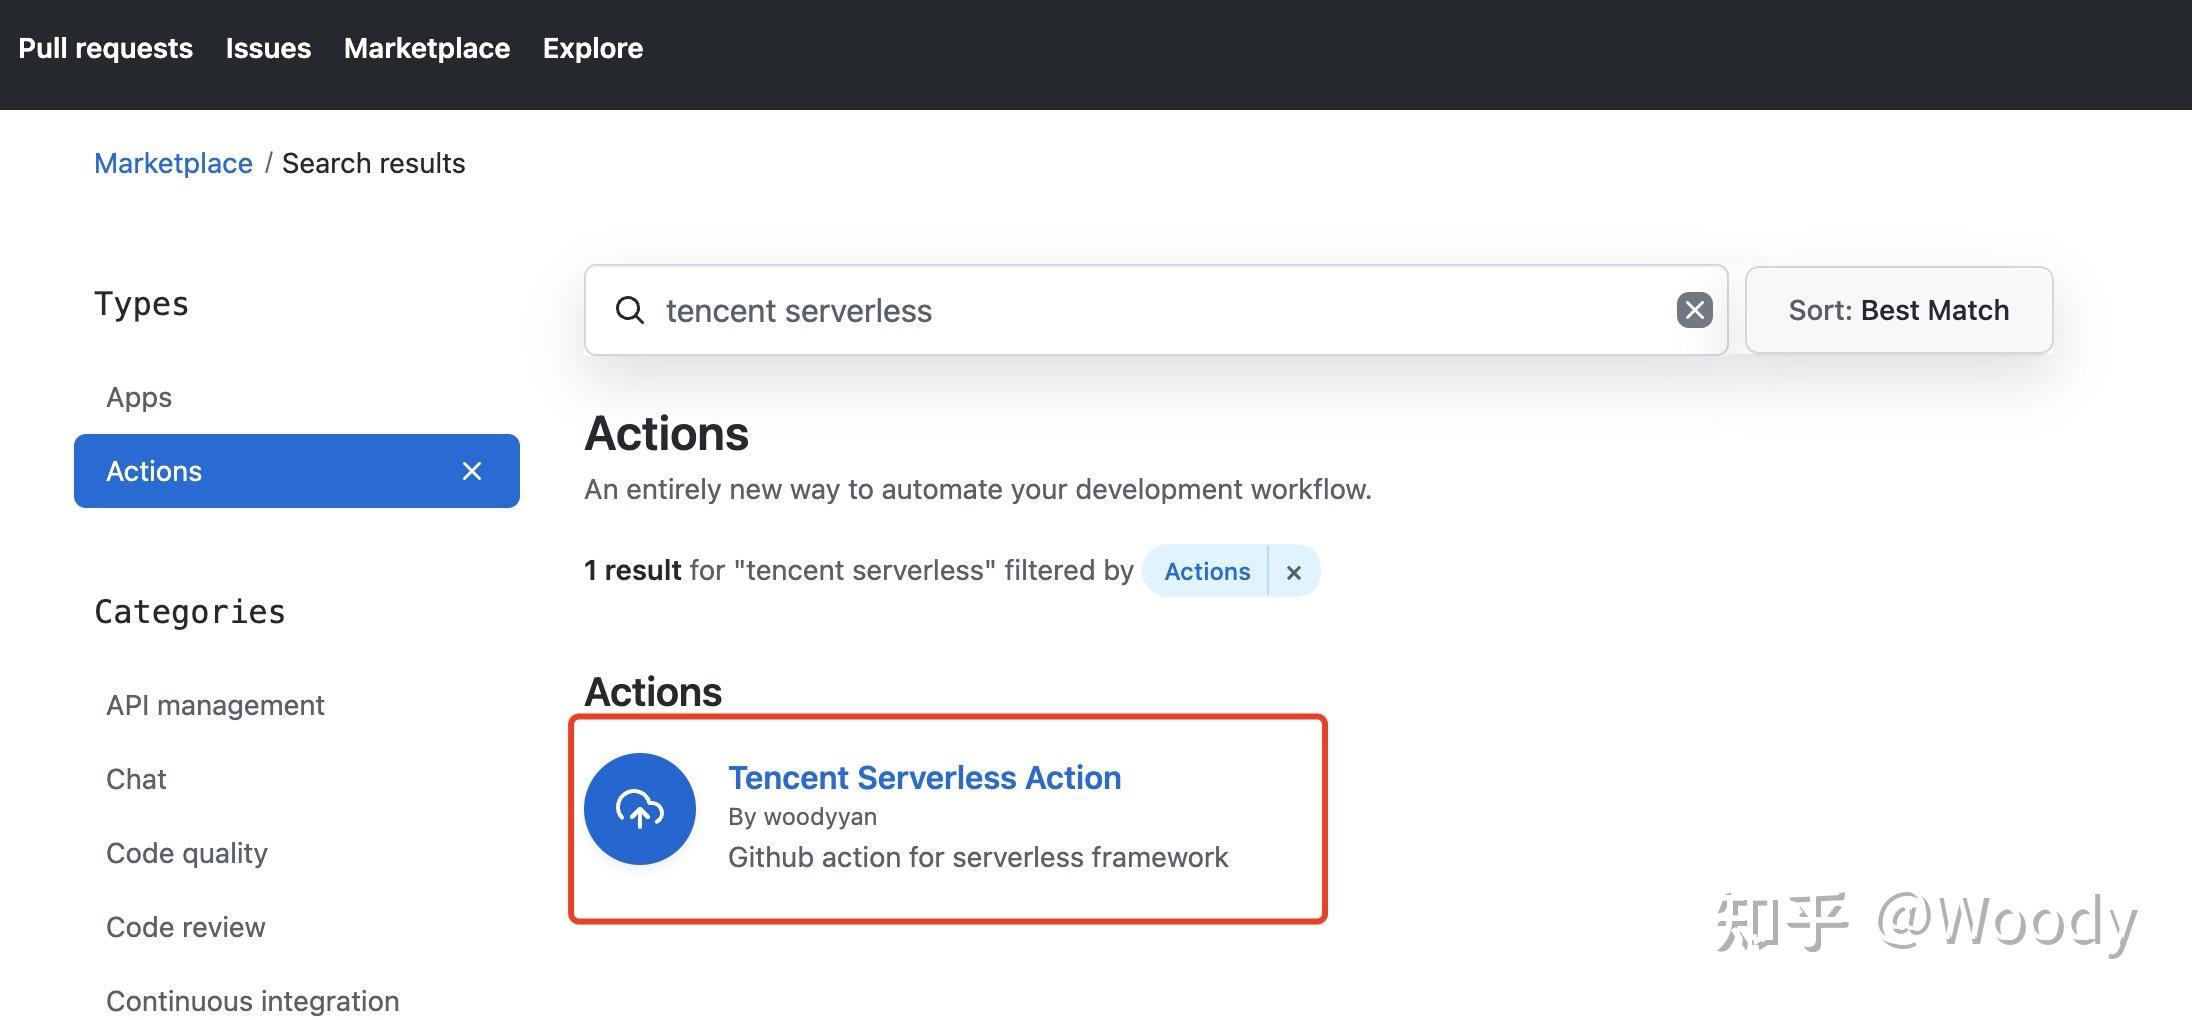Viewport: 2192px width, 1020px height.
Task: Filter results by Apps type
Action: tap(138, 397)
